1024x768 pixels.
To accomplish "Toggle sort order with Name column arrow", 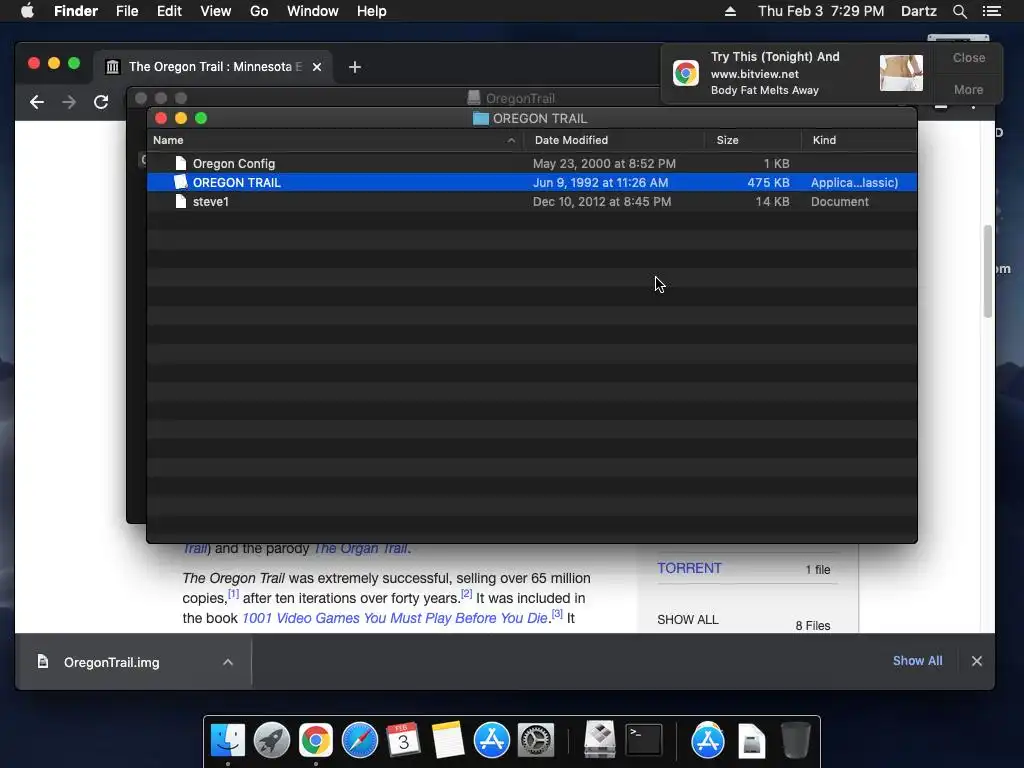I will coord(511,140).
